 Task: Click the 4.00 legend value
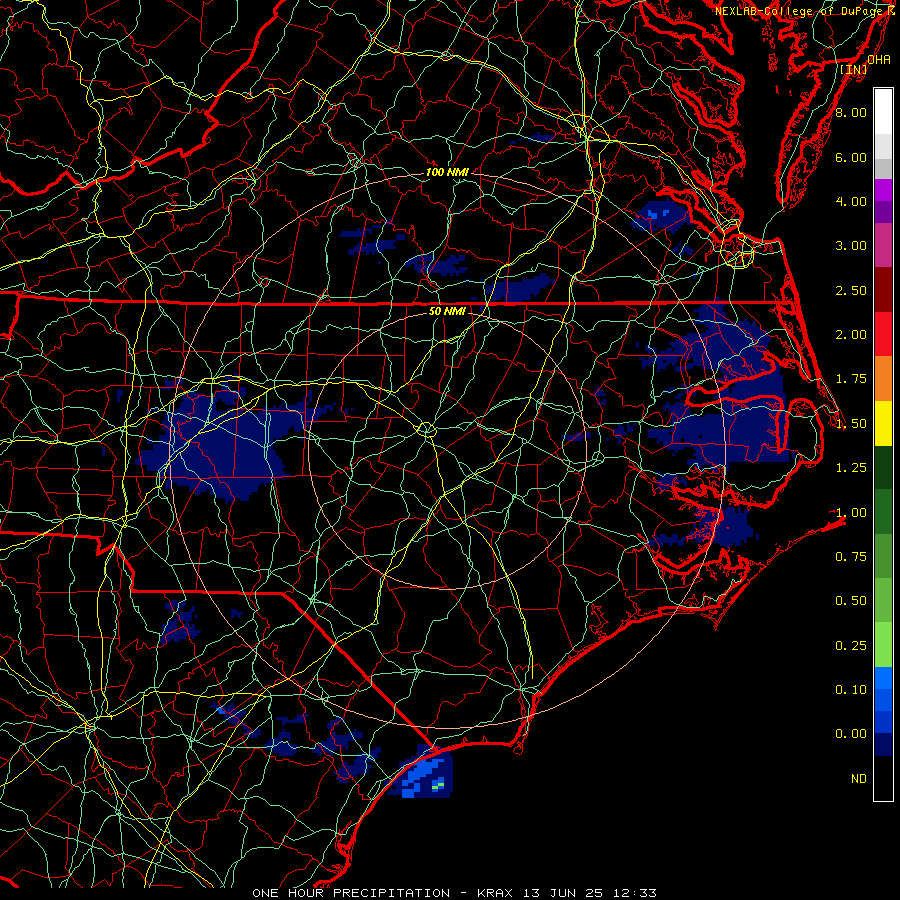851,201
